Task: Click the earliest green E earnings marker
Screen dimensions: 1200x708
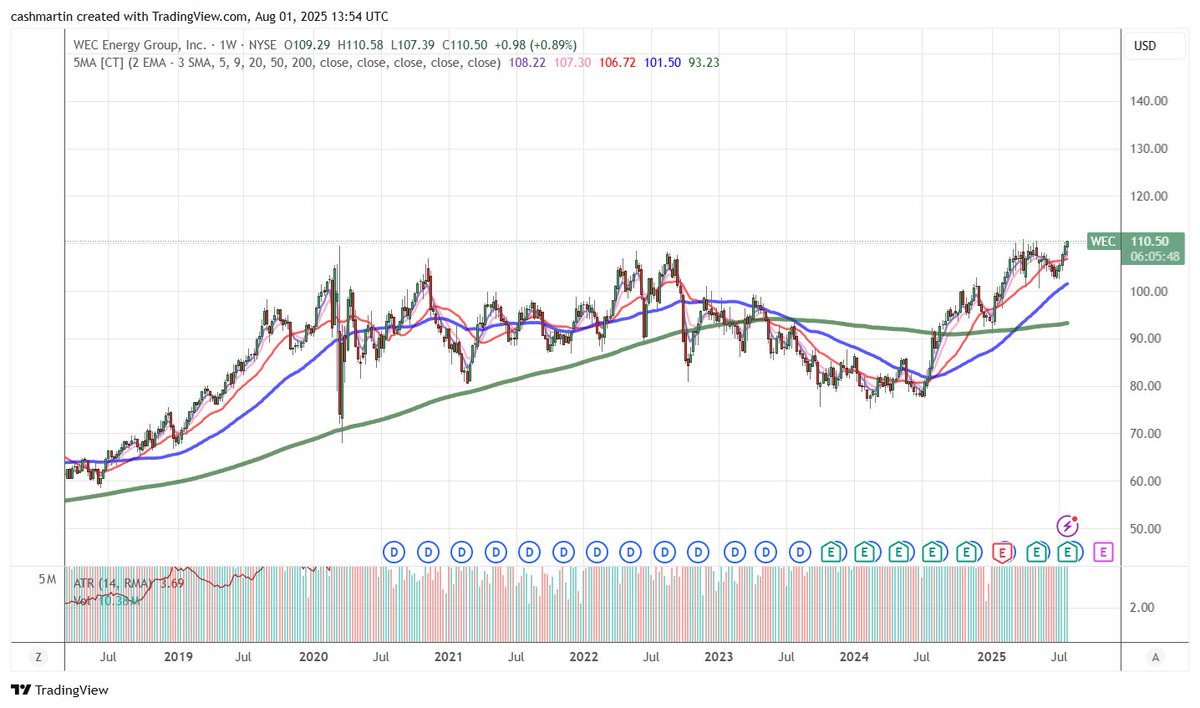Action: click(831, 551)
